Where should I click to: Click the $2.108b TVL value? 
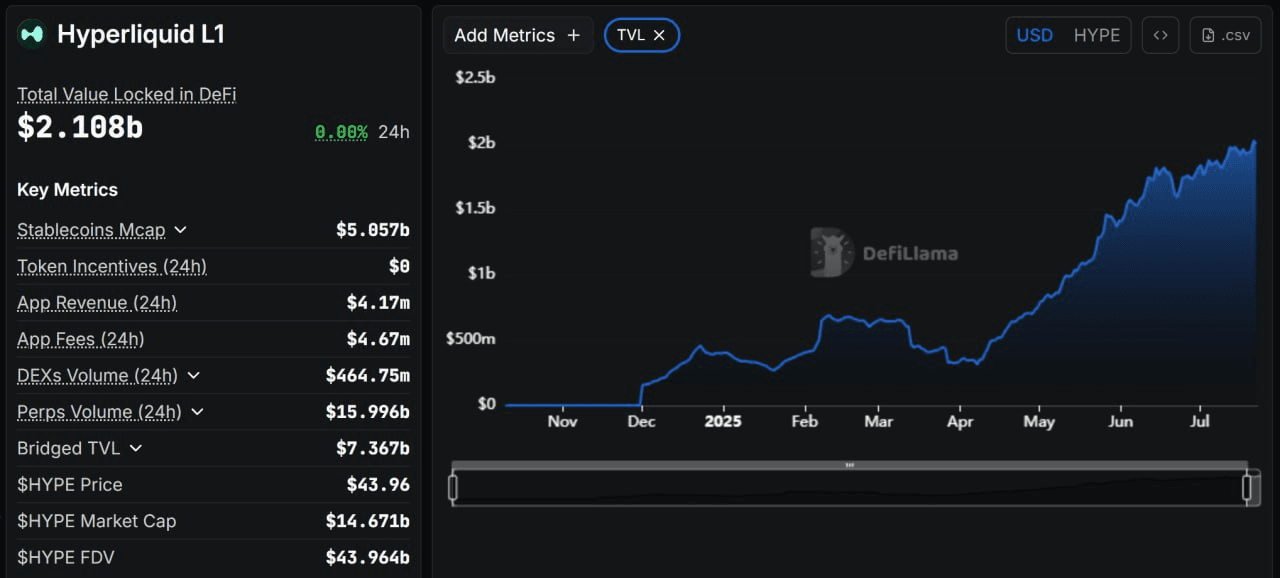click(80, 127)
